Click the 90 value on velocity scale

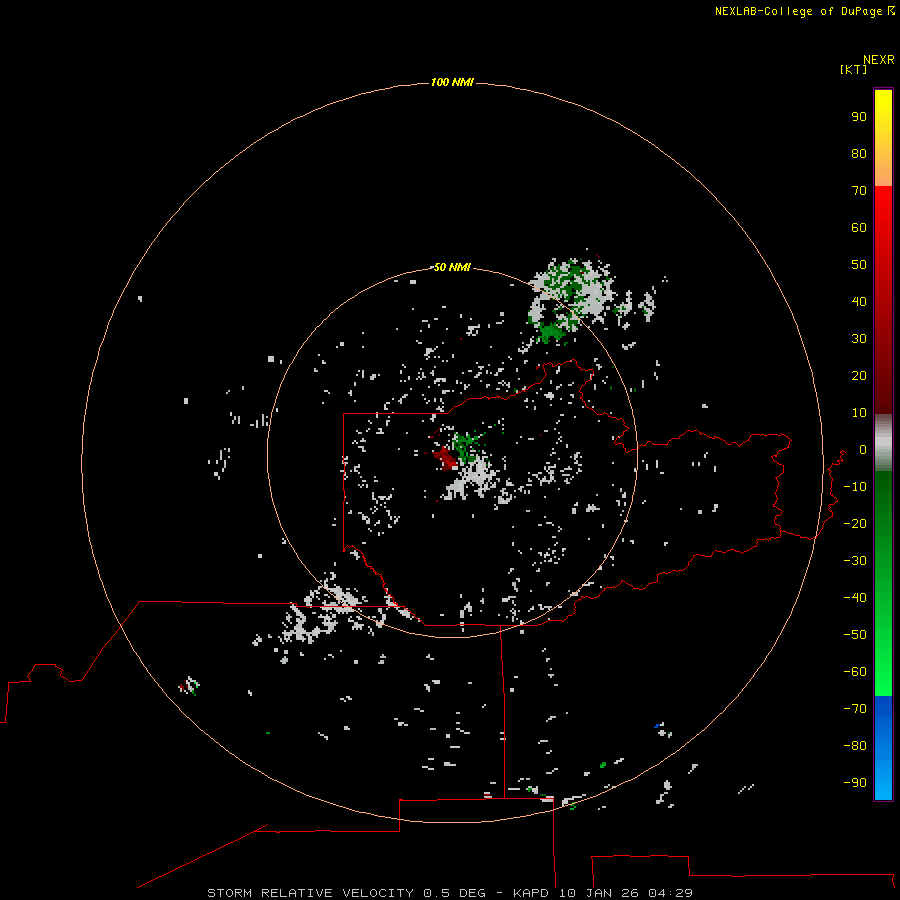tap(859, 117)
